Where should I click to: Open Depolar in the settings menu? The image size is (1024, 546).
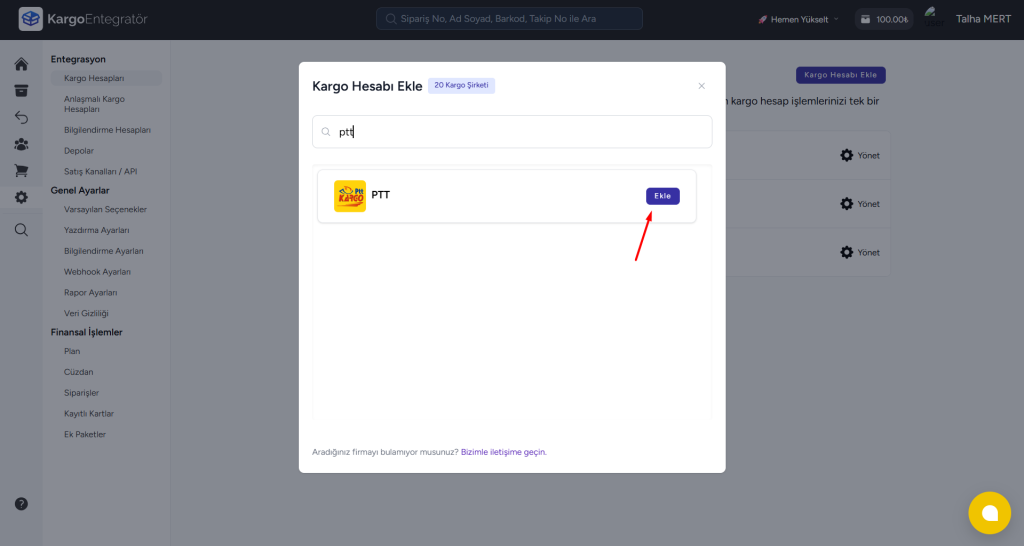click(79, 151)
